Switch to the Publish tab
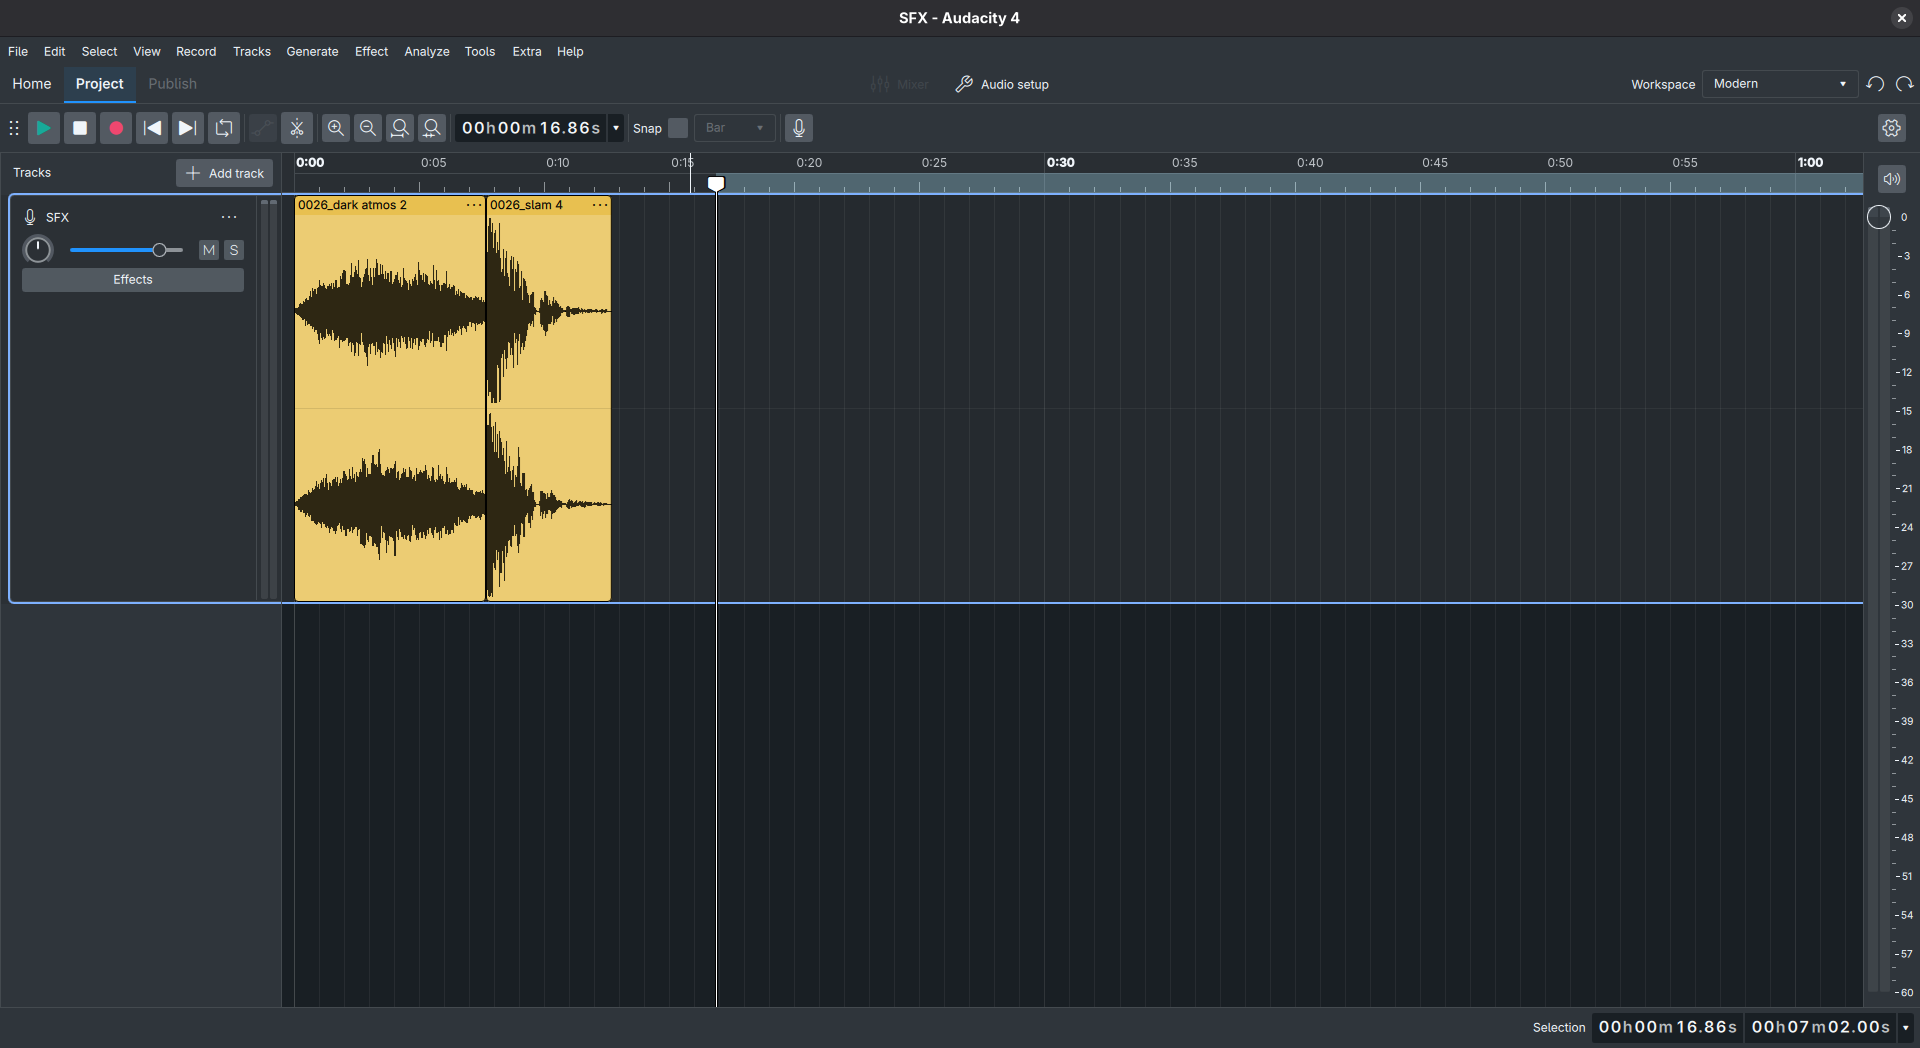 tap(171, 84)
